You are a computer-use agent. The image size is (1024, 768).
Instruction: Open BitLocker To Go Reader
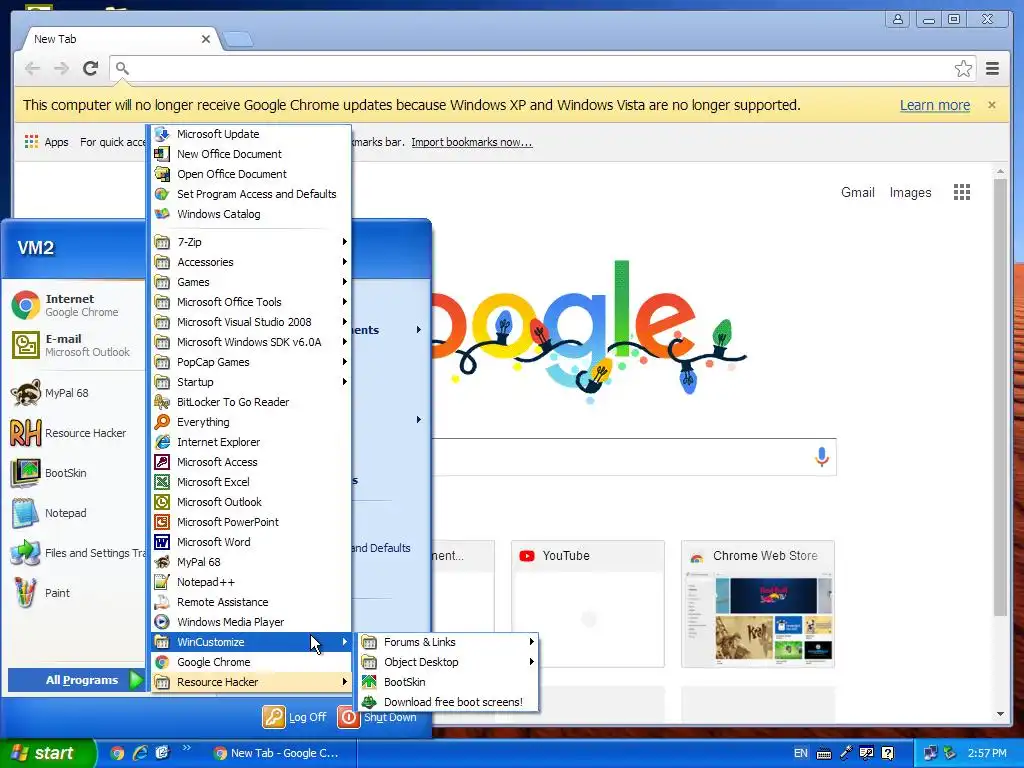click(x=251, y=402)
